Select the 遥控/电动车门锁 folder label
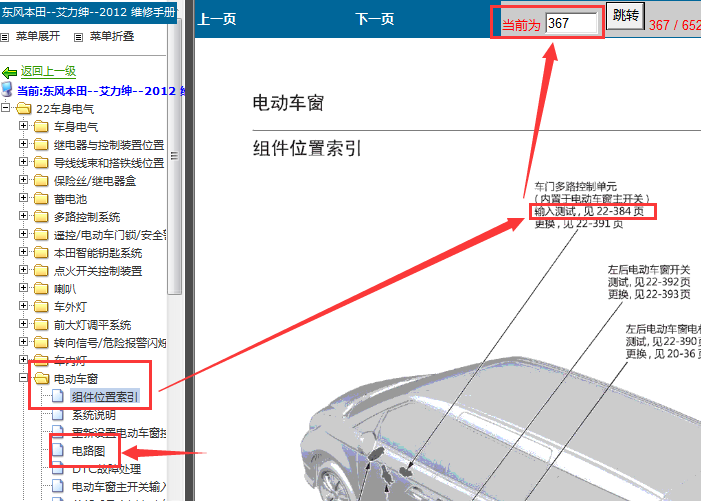Screen dimensions: 701x501 tap(110, 235)
